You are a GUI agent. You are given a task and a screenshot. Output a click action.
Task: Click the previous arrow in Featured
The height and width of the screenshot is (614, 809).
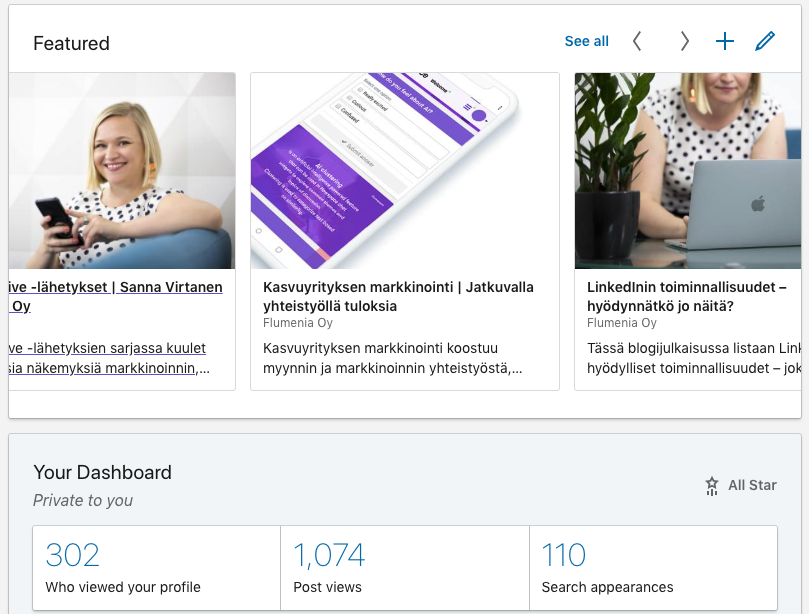point(637,41)
